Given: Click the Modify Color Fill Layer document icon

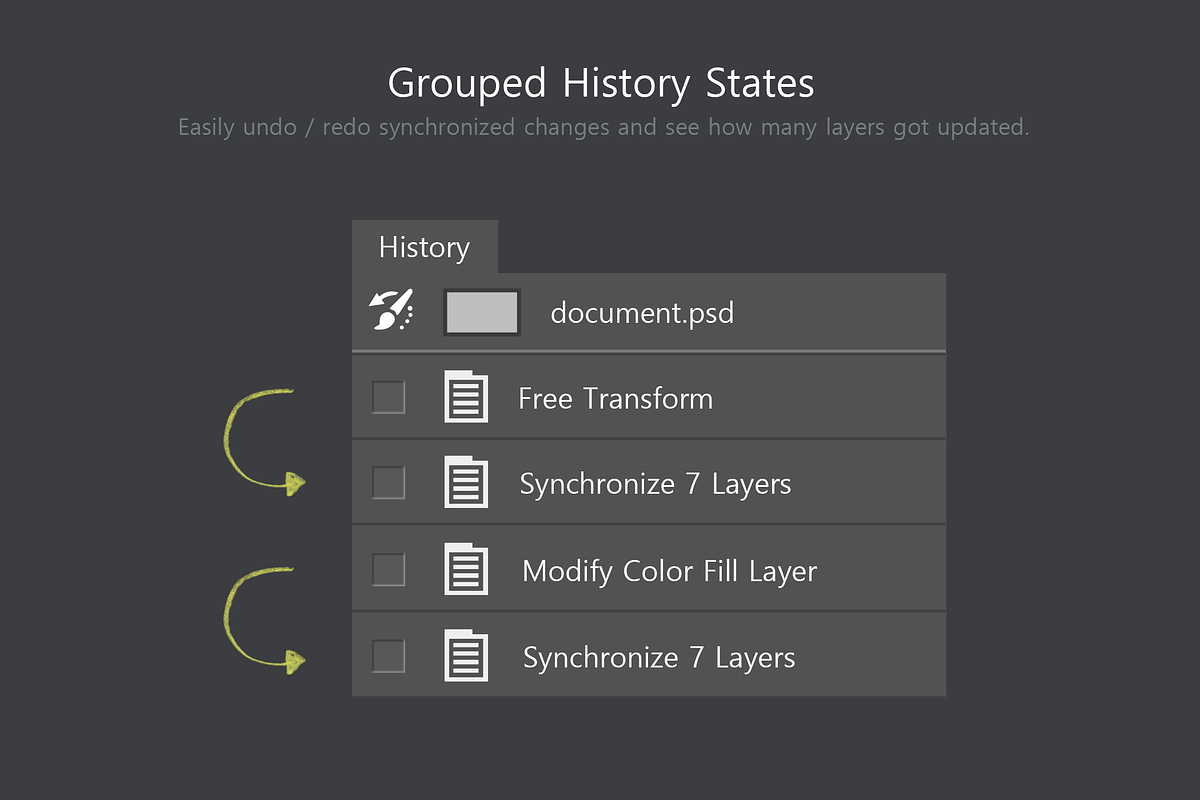Looking at the screenshot, I should (466, 570).
